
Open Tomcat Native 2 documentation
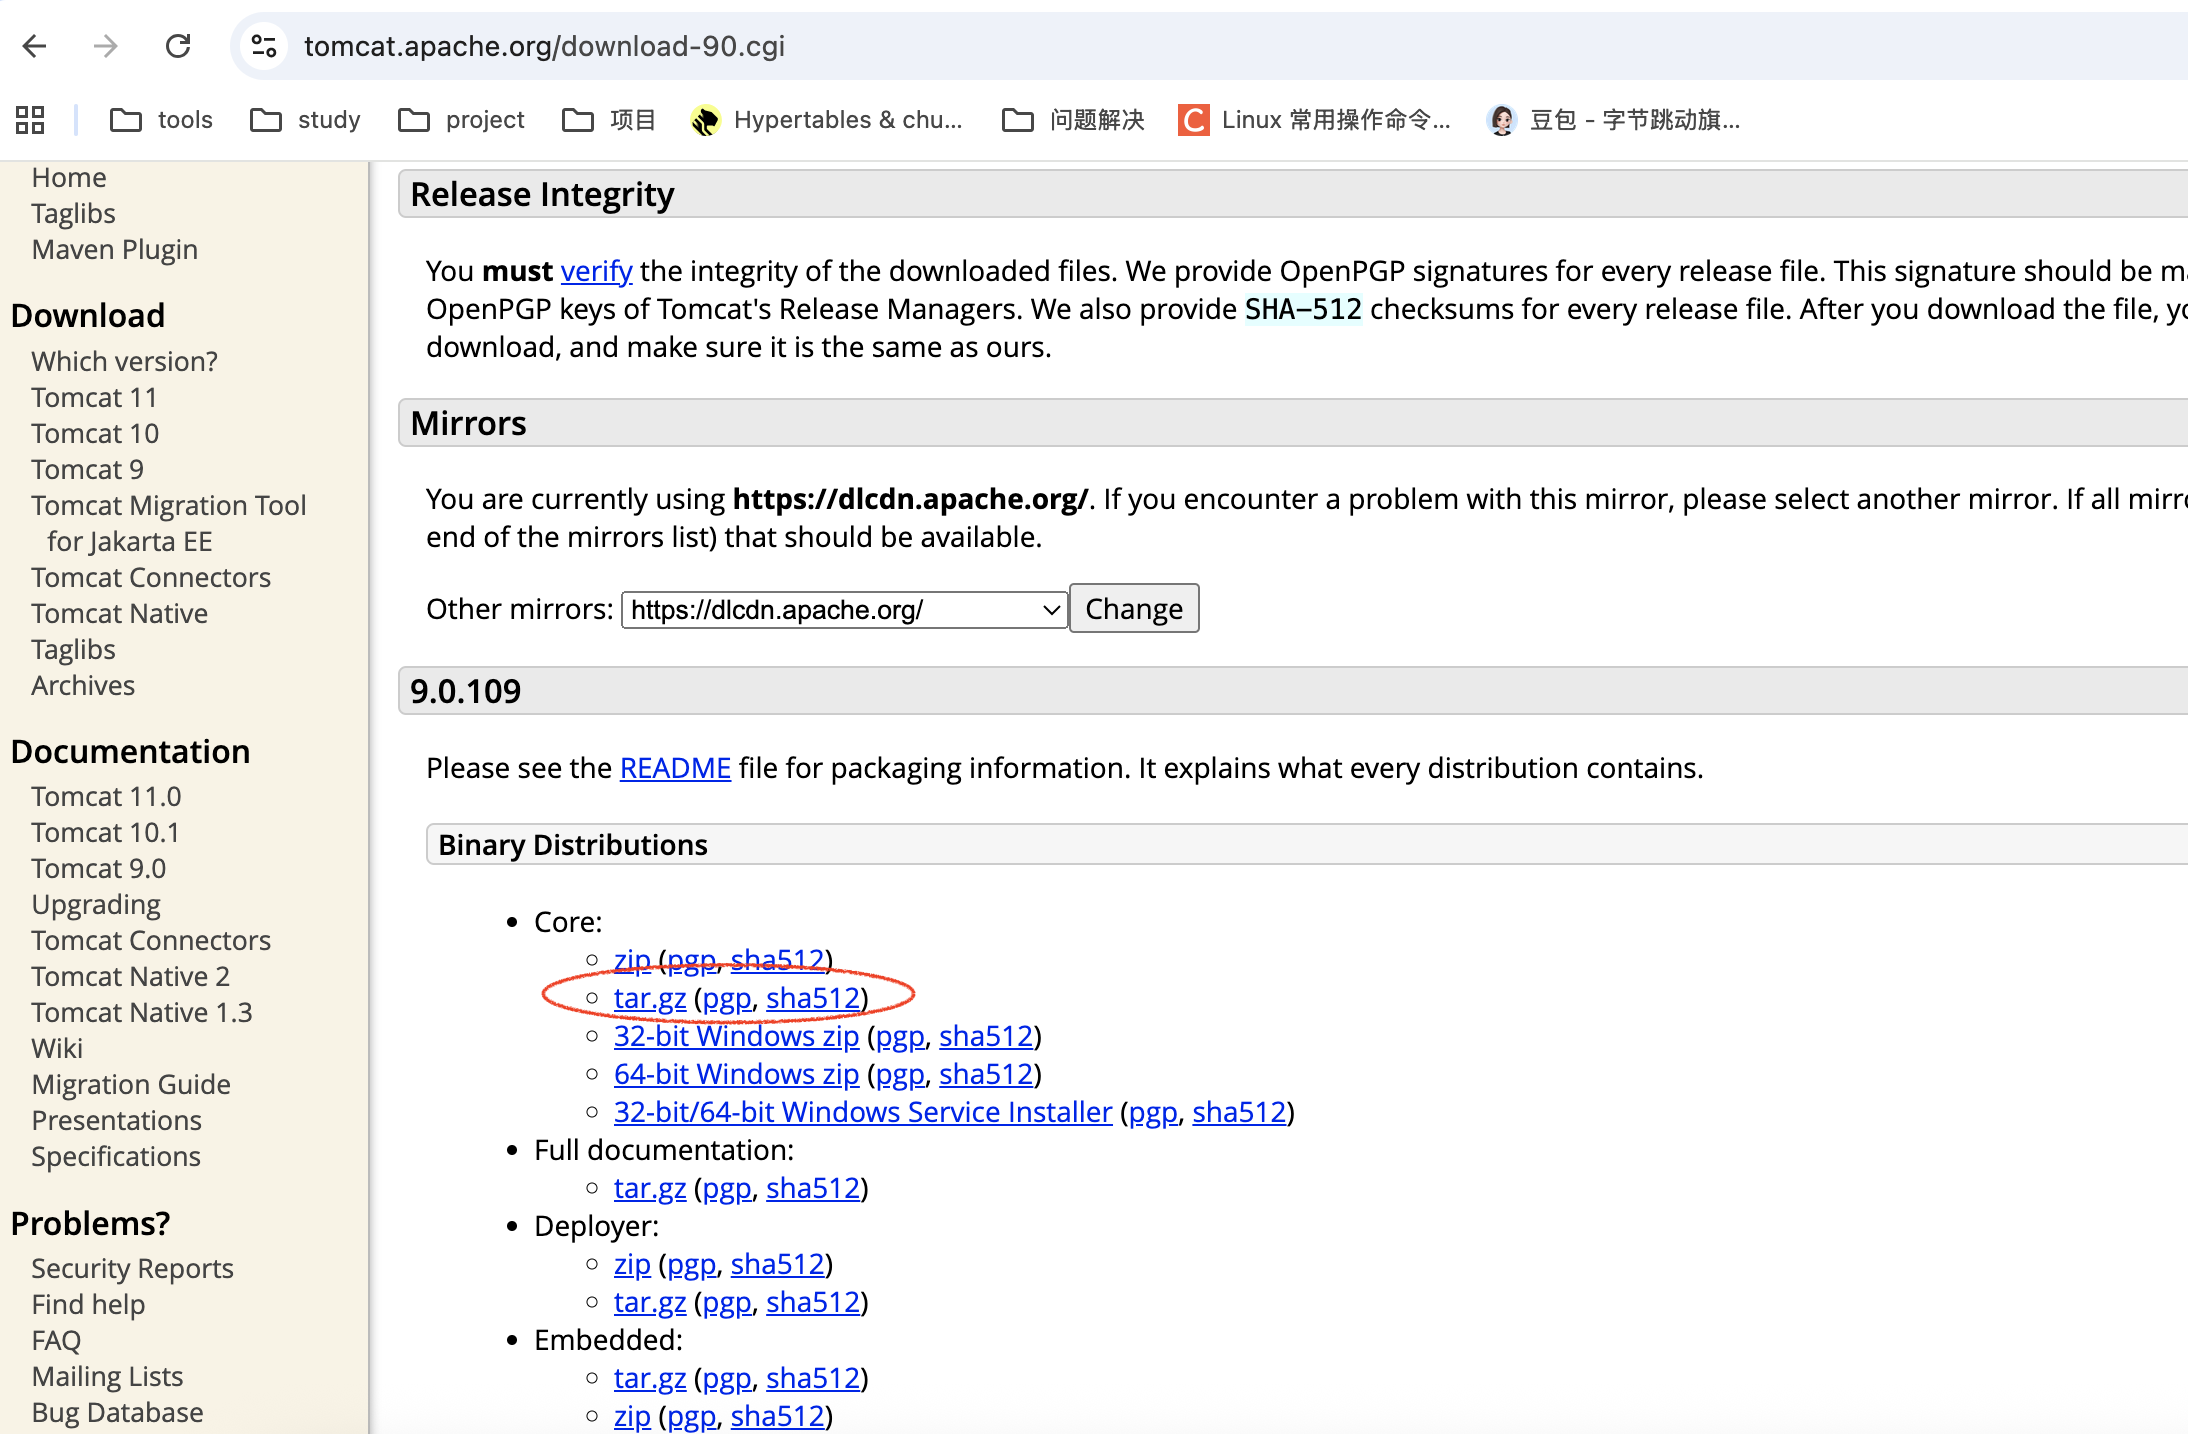pos(131,976)
